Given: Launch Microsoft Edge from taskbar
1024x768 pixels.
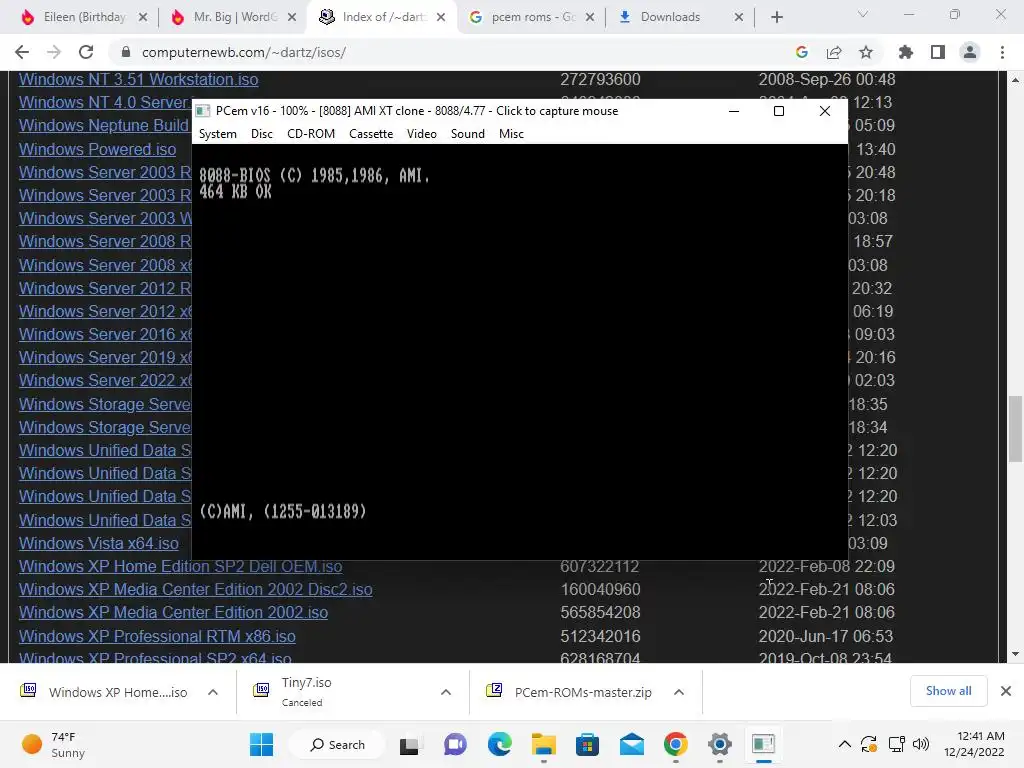Looking at the screenshot, I should click(500, 744).
